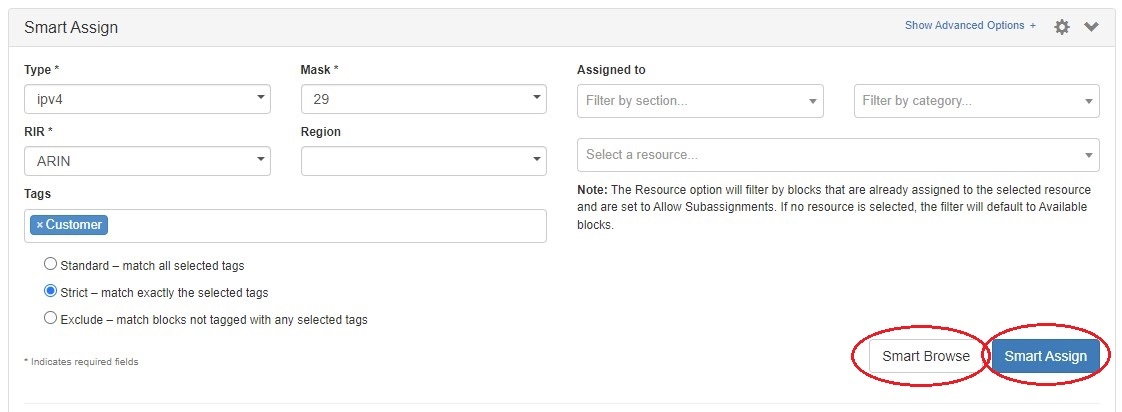Click the Smart Browse button
Image resolution: width=1122 pixels, height=412 pixels.
pos(925,356)
